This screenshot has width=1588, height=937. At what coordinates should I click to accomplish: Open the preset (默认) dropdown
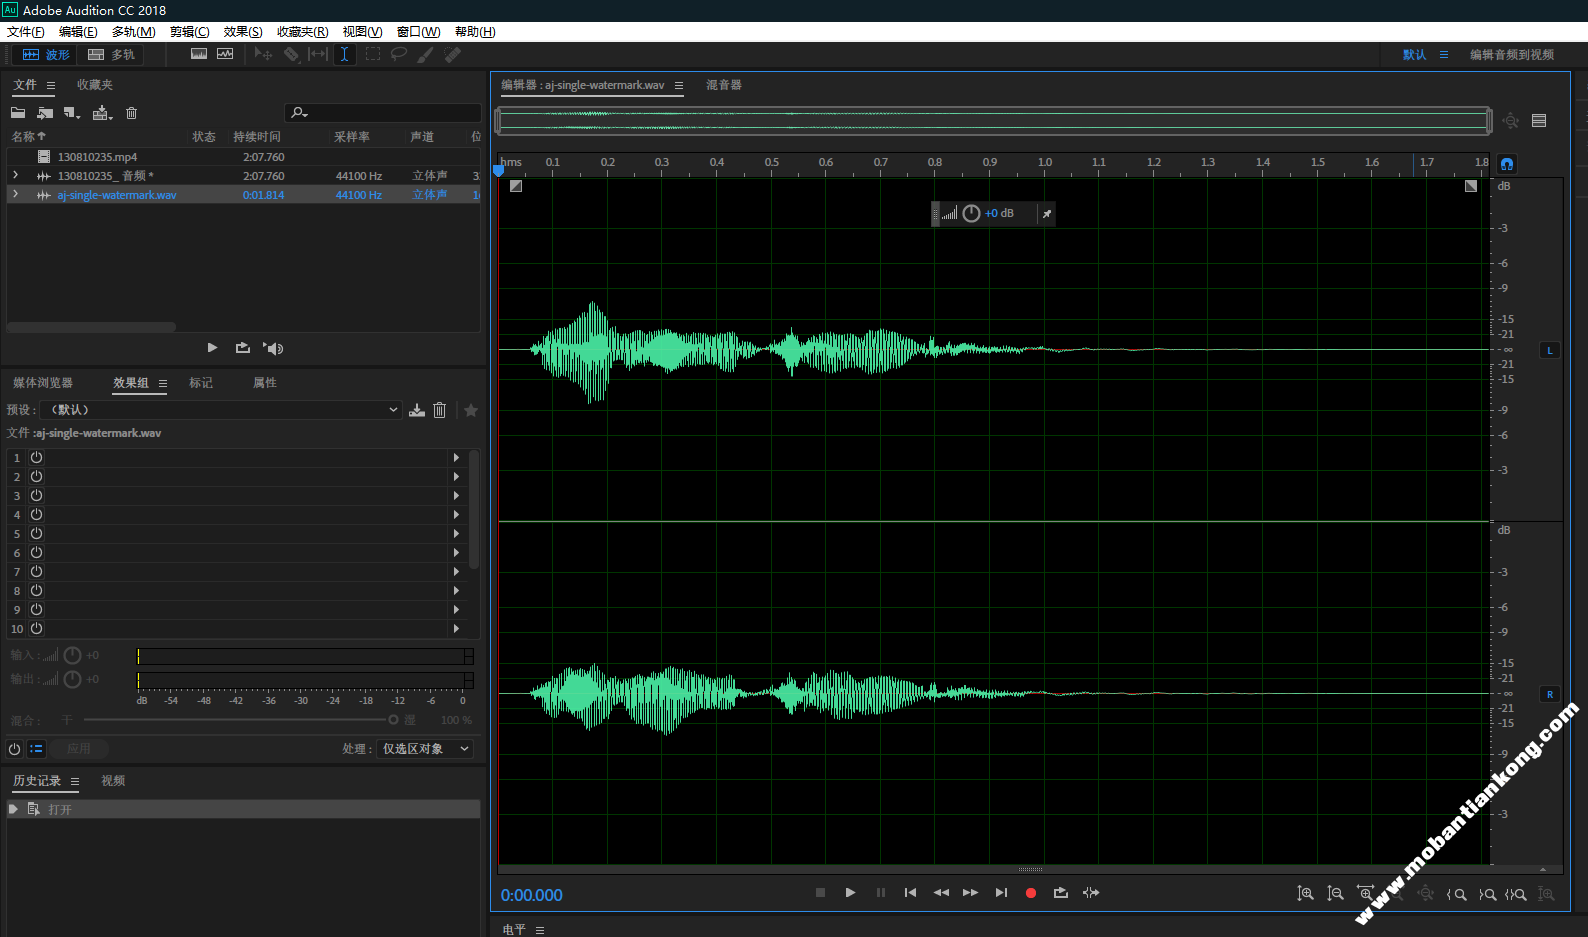[x=220, y=410]
